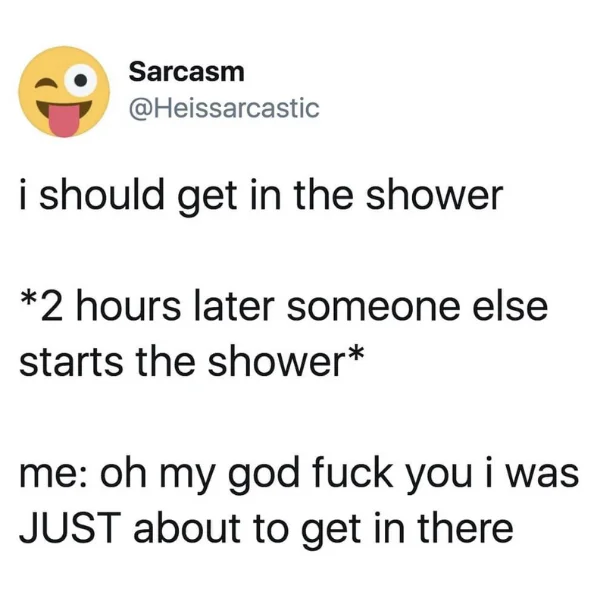
Task: Click the emoji's wide open eye
Action: (80, 80)
